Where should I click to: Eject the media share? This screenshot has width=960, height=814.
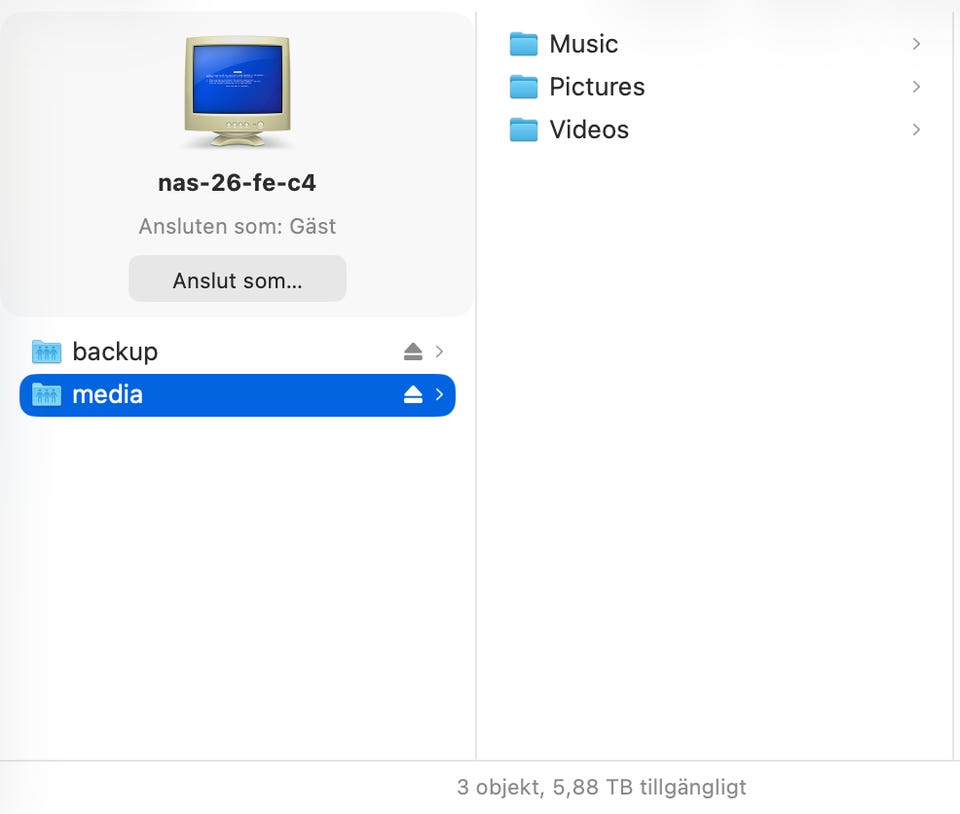click(413, 395)
